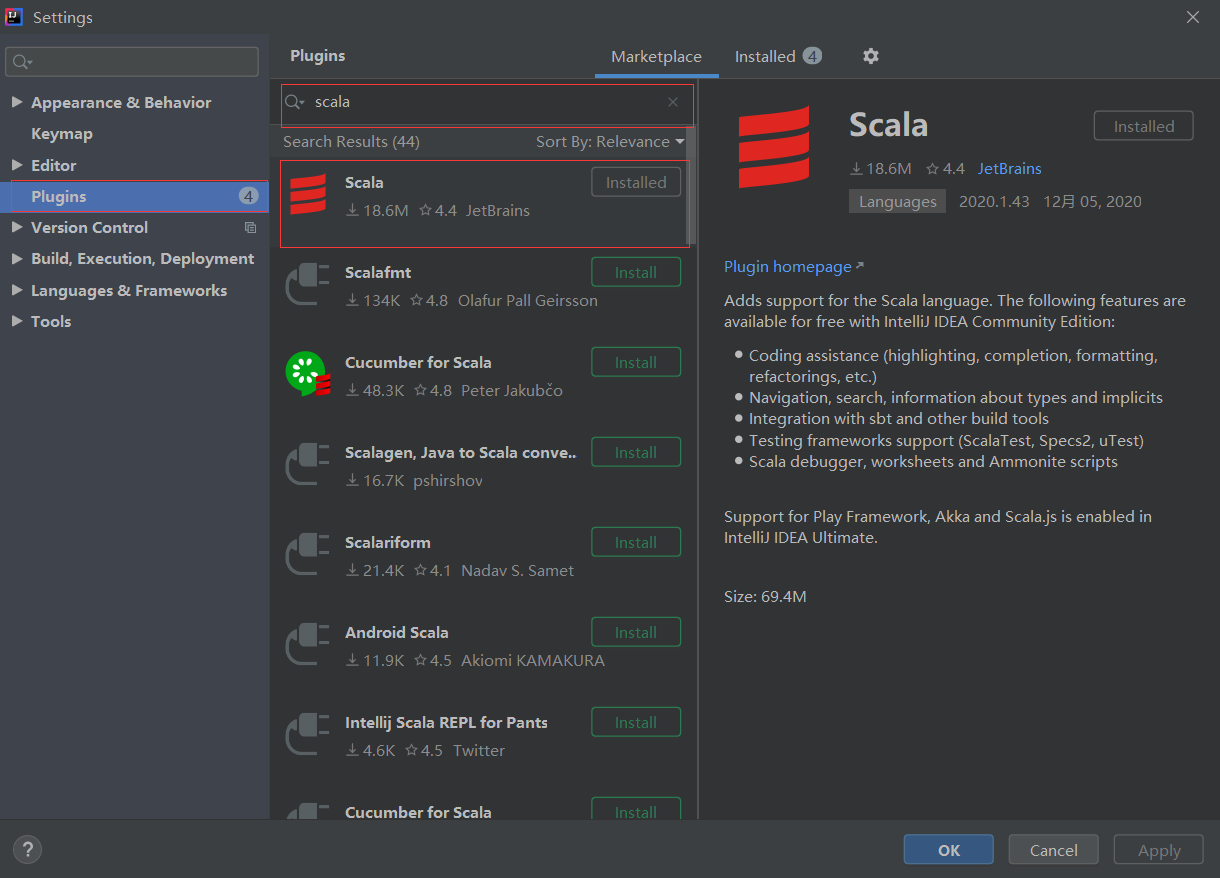This screenshot has height=878, width=1220.
Task: Switch to the Installed tab
Action: click(778, 57)
